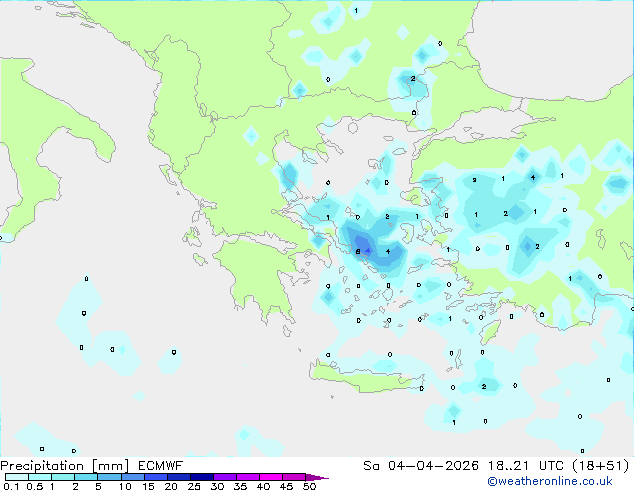Select the purple 35 mm legend swatch

tap(249, 477)
